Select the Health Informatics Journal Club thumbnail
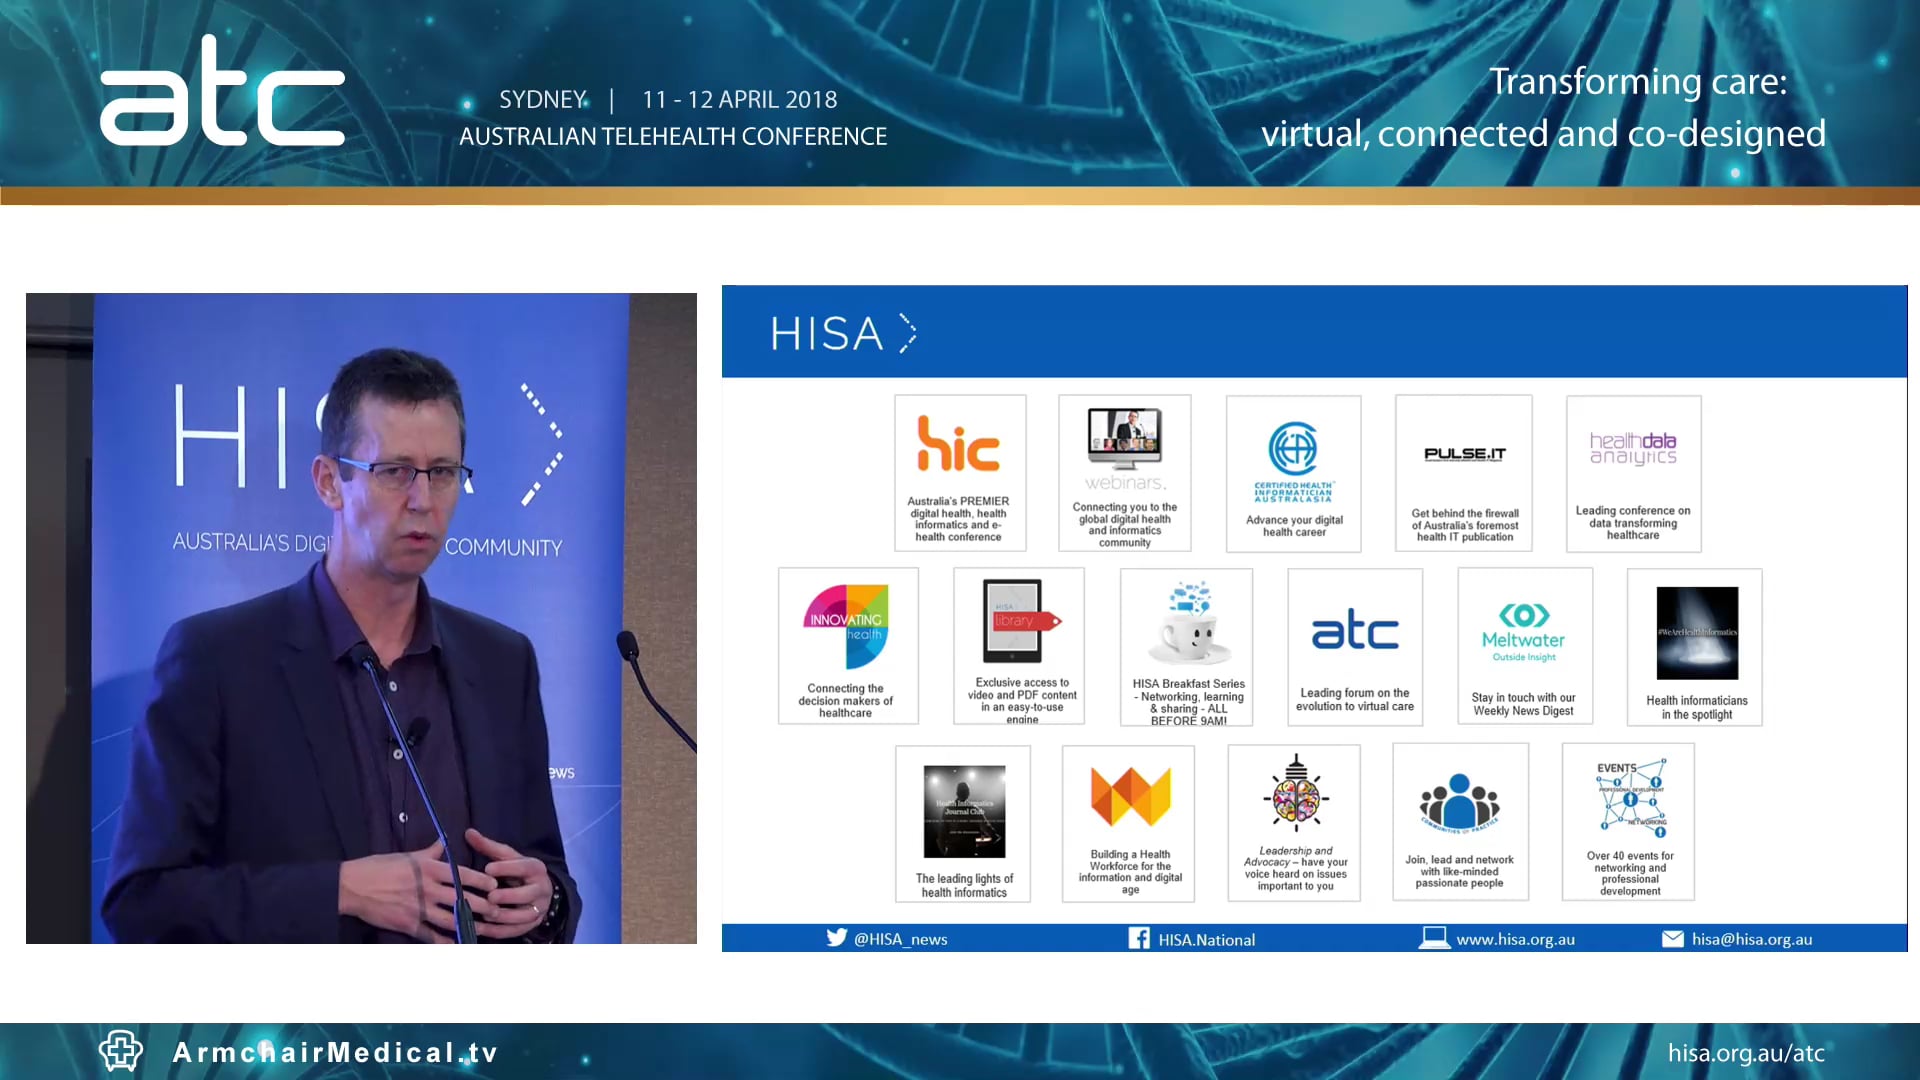Viewport: 1920px width, 1080px height. point(964,811)
